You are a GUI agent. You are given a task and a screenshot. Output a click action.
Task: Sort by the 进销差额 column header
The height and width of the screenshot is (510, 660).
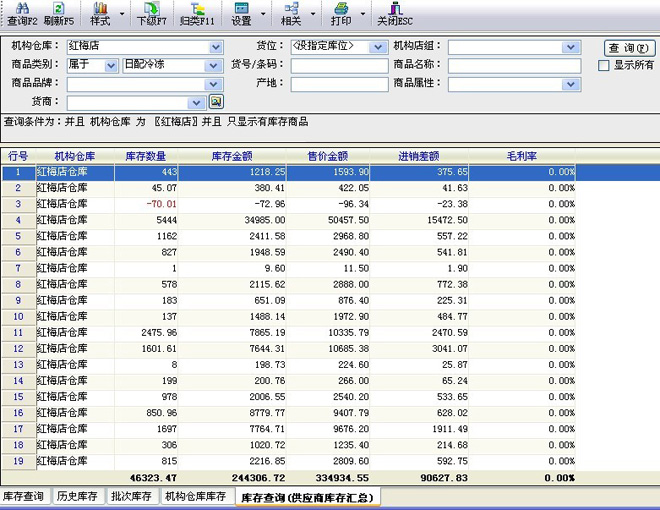[x=419, y=156]
